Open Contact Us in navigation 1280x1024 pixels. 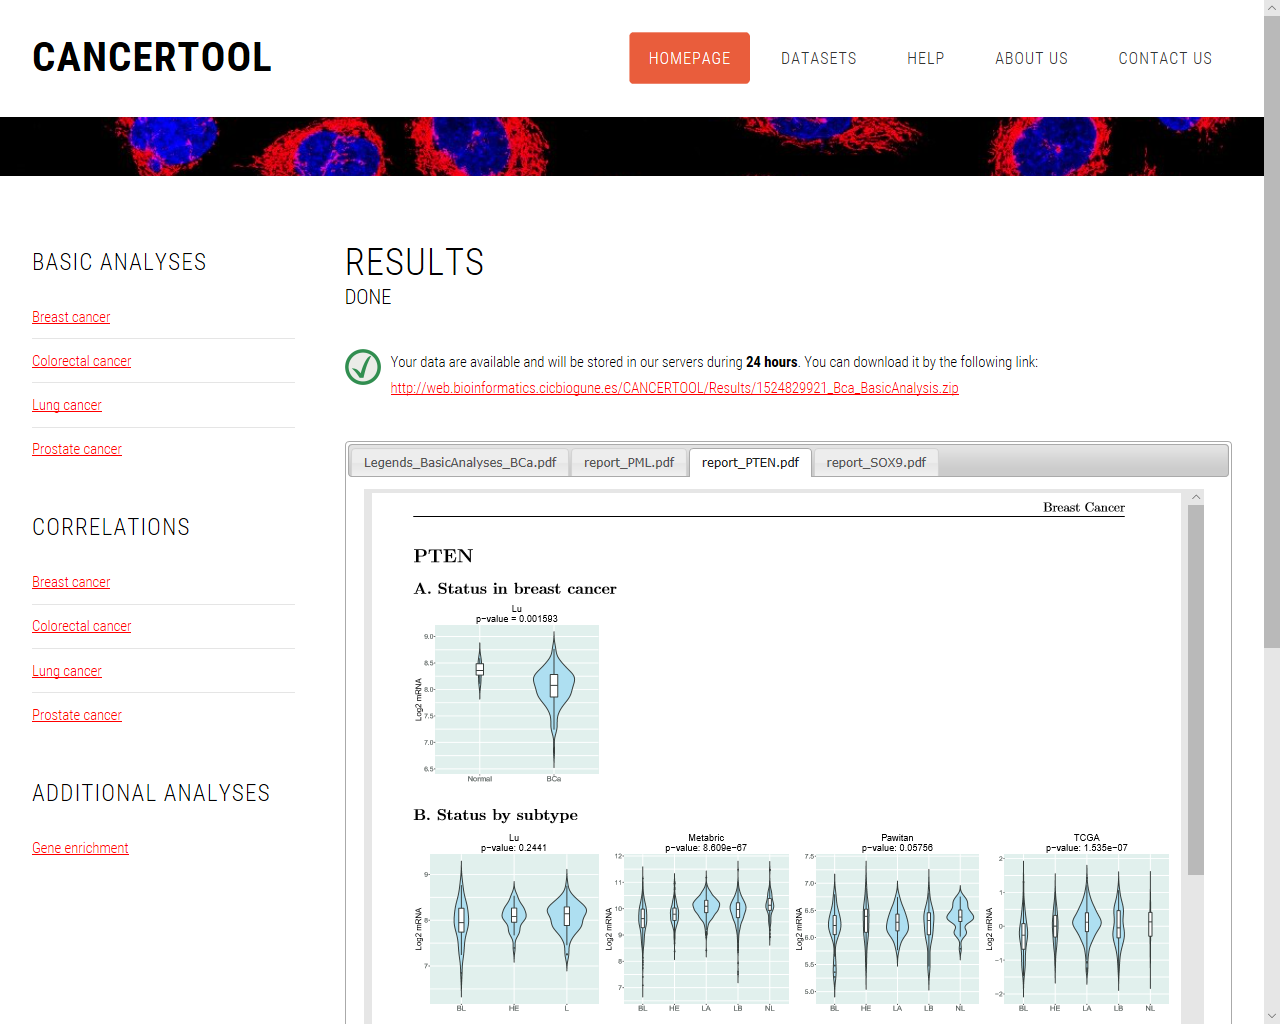[1164, 58]
